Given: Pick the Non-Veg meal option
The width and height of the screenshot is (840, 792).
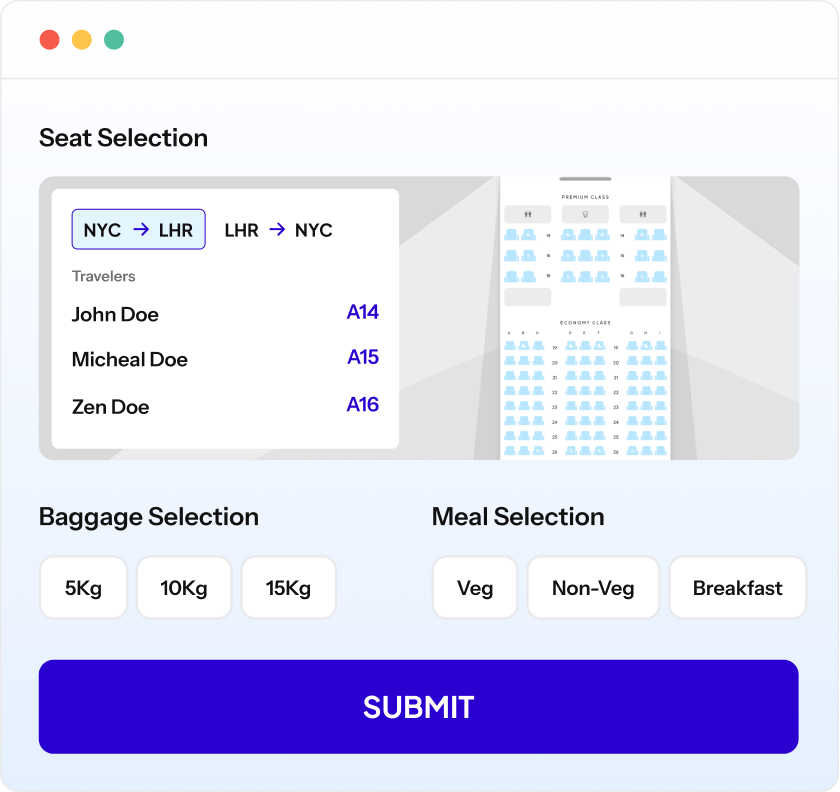Looking at the screenshot, I should pyautogui.click(x=593, y=588).
